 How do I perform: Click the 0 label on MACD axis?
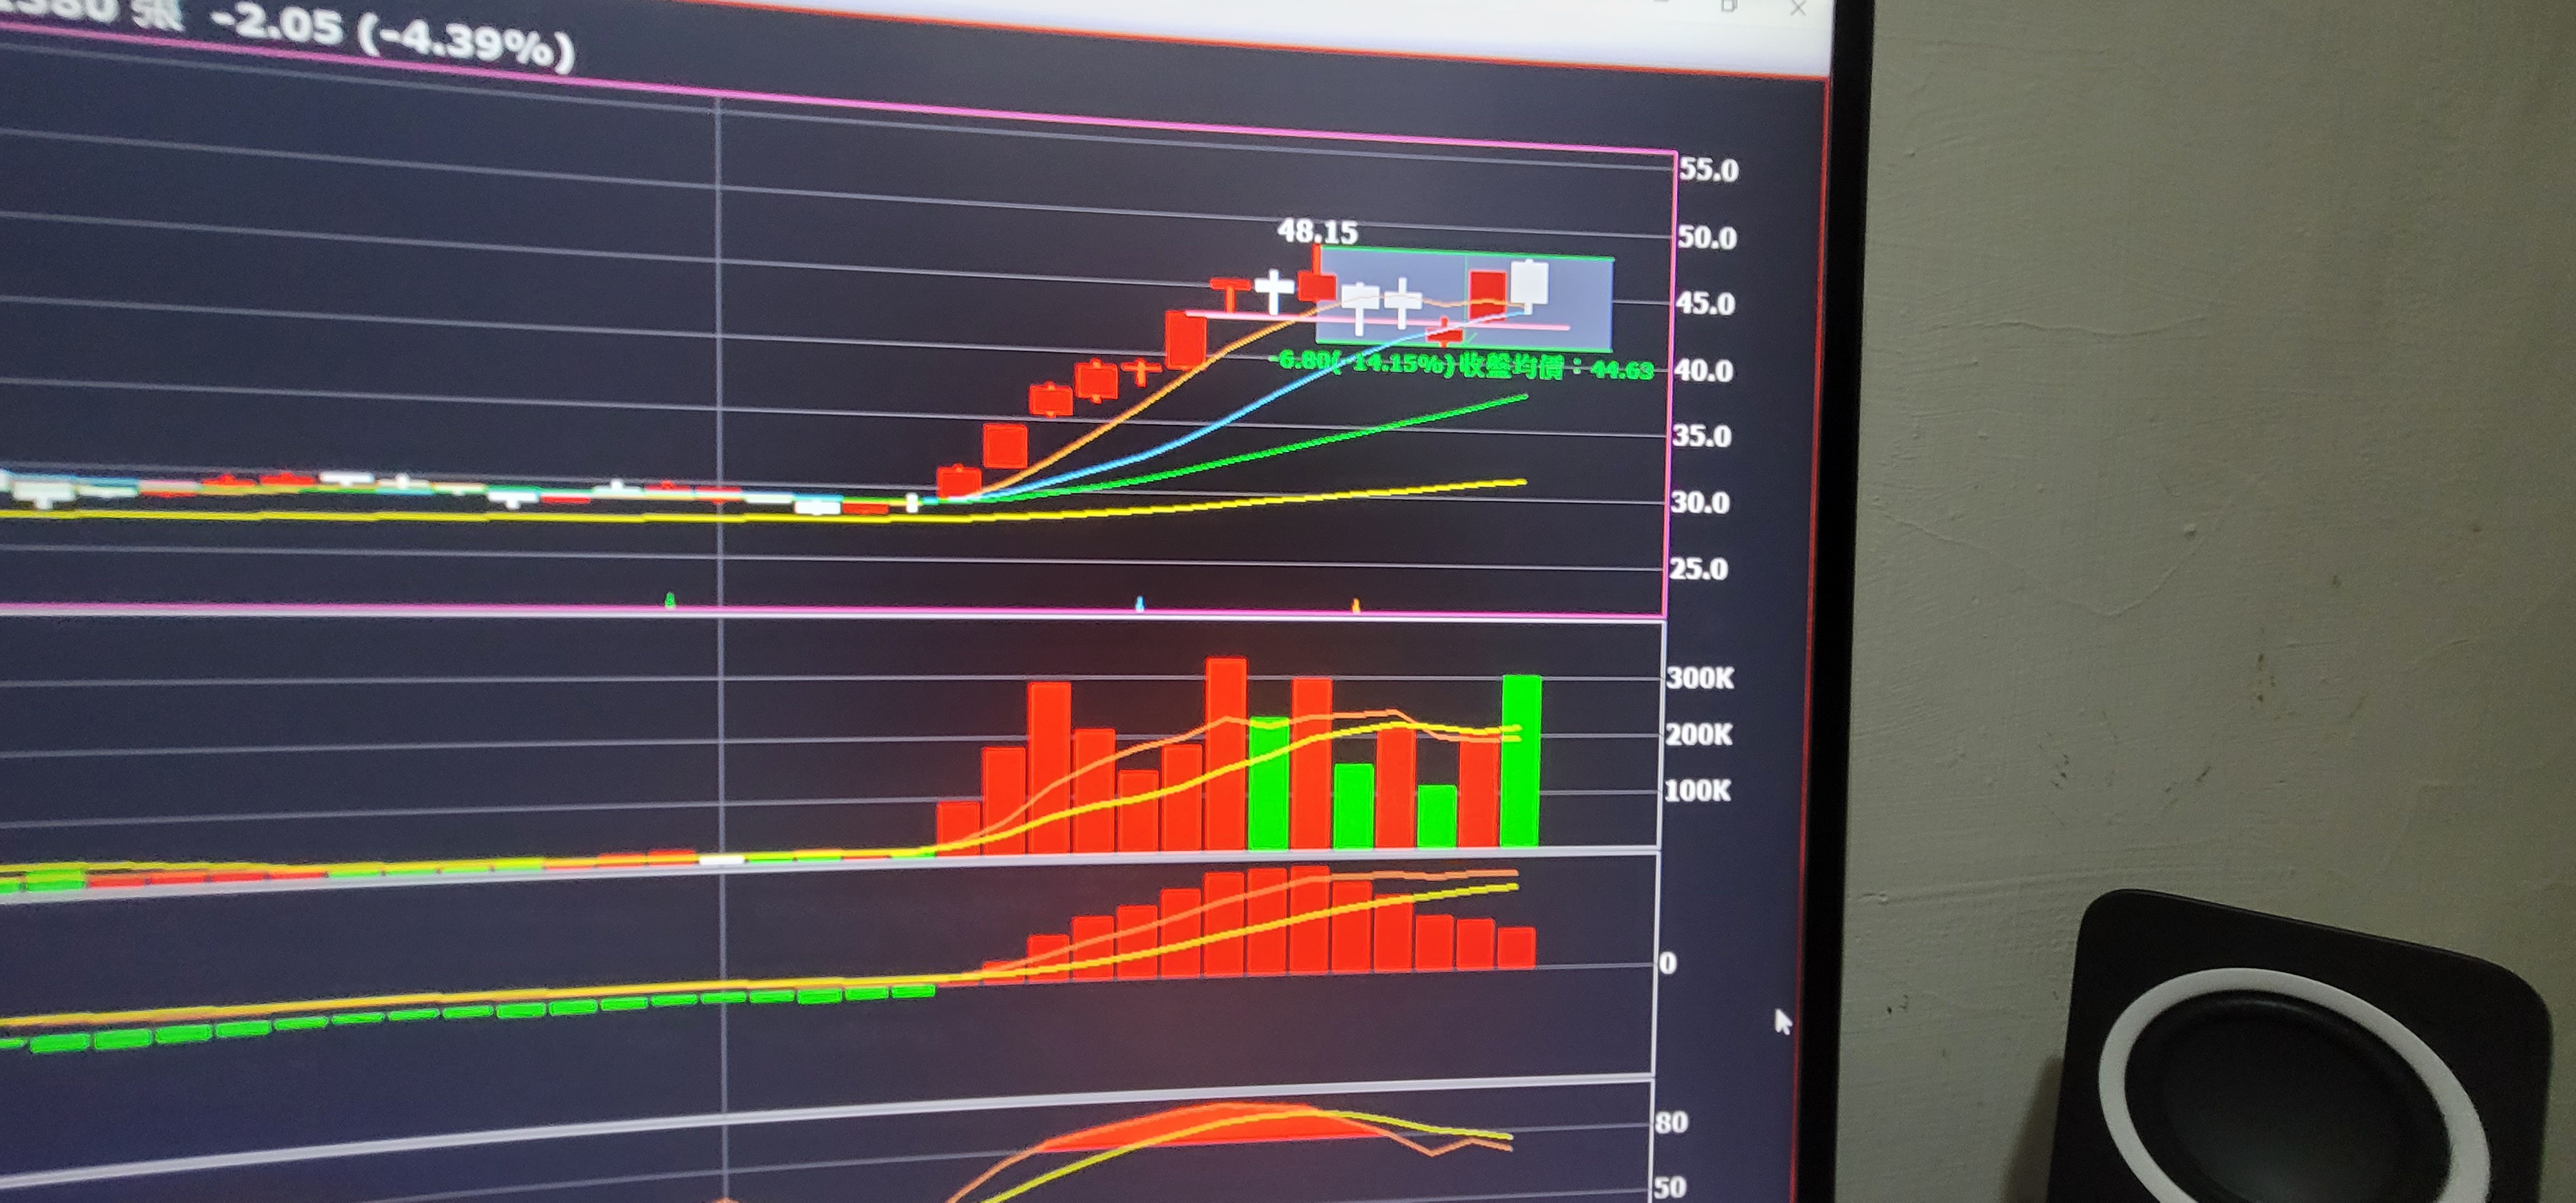(x=1667, y=963)
